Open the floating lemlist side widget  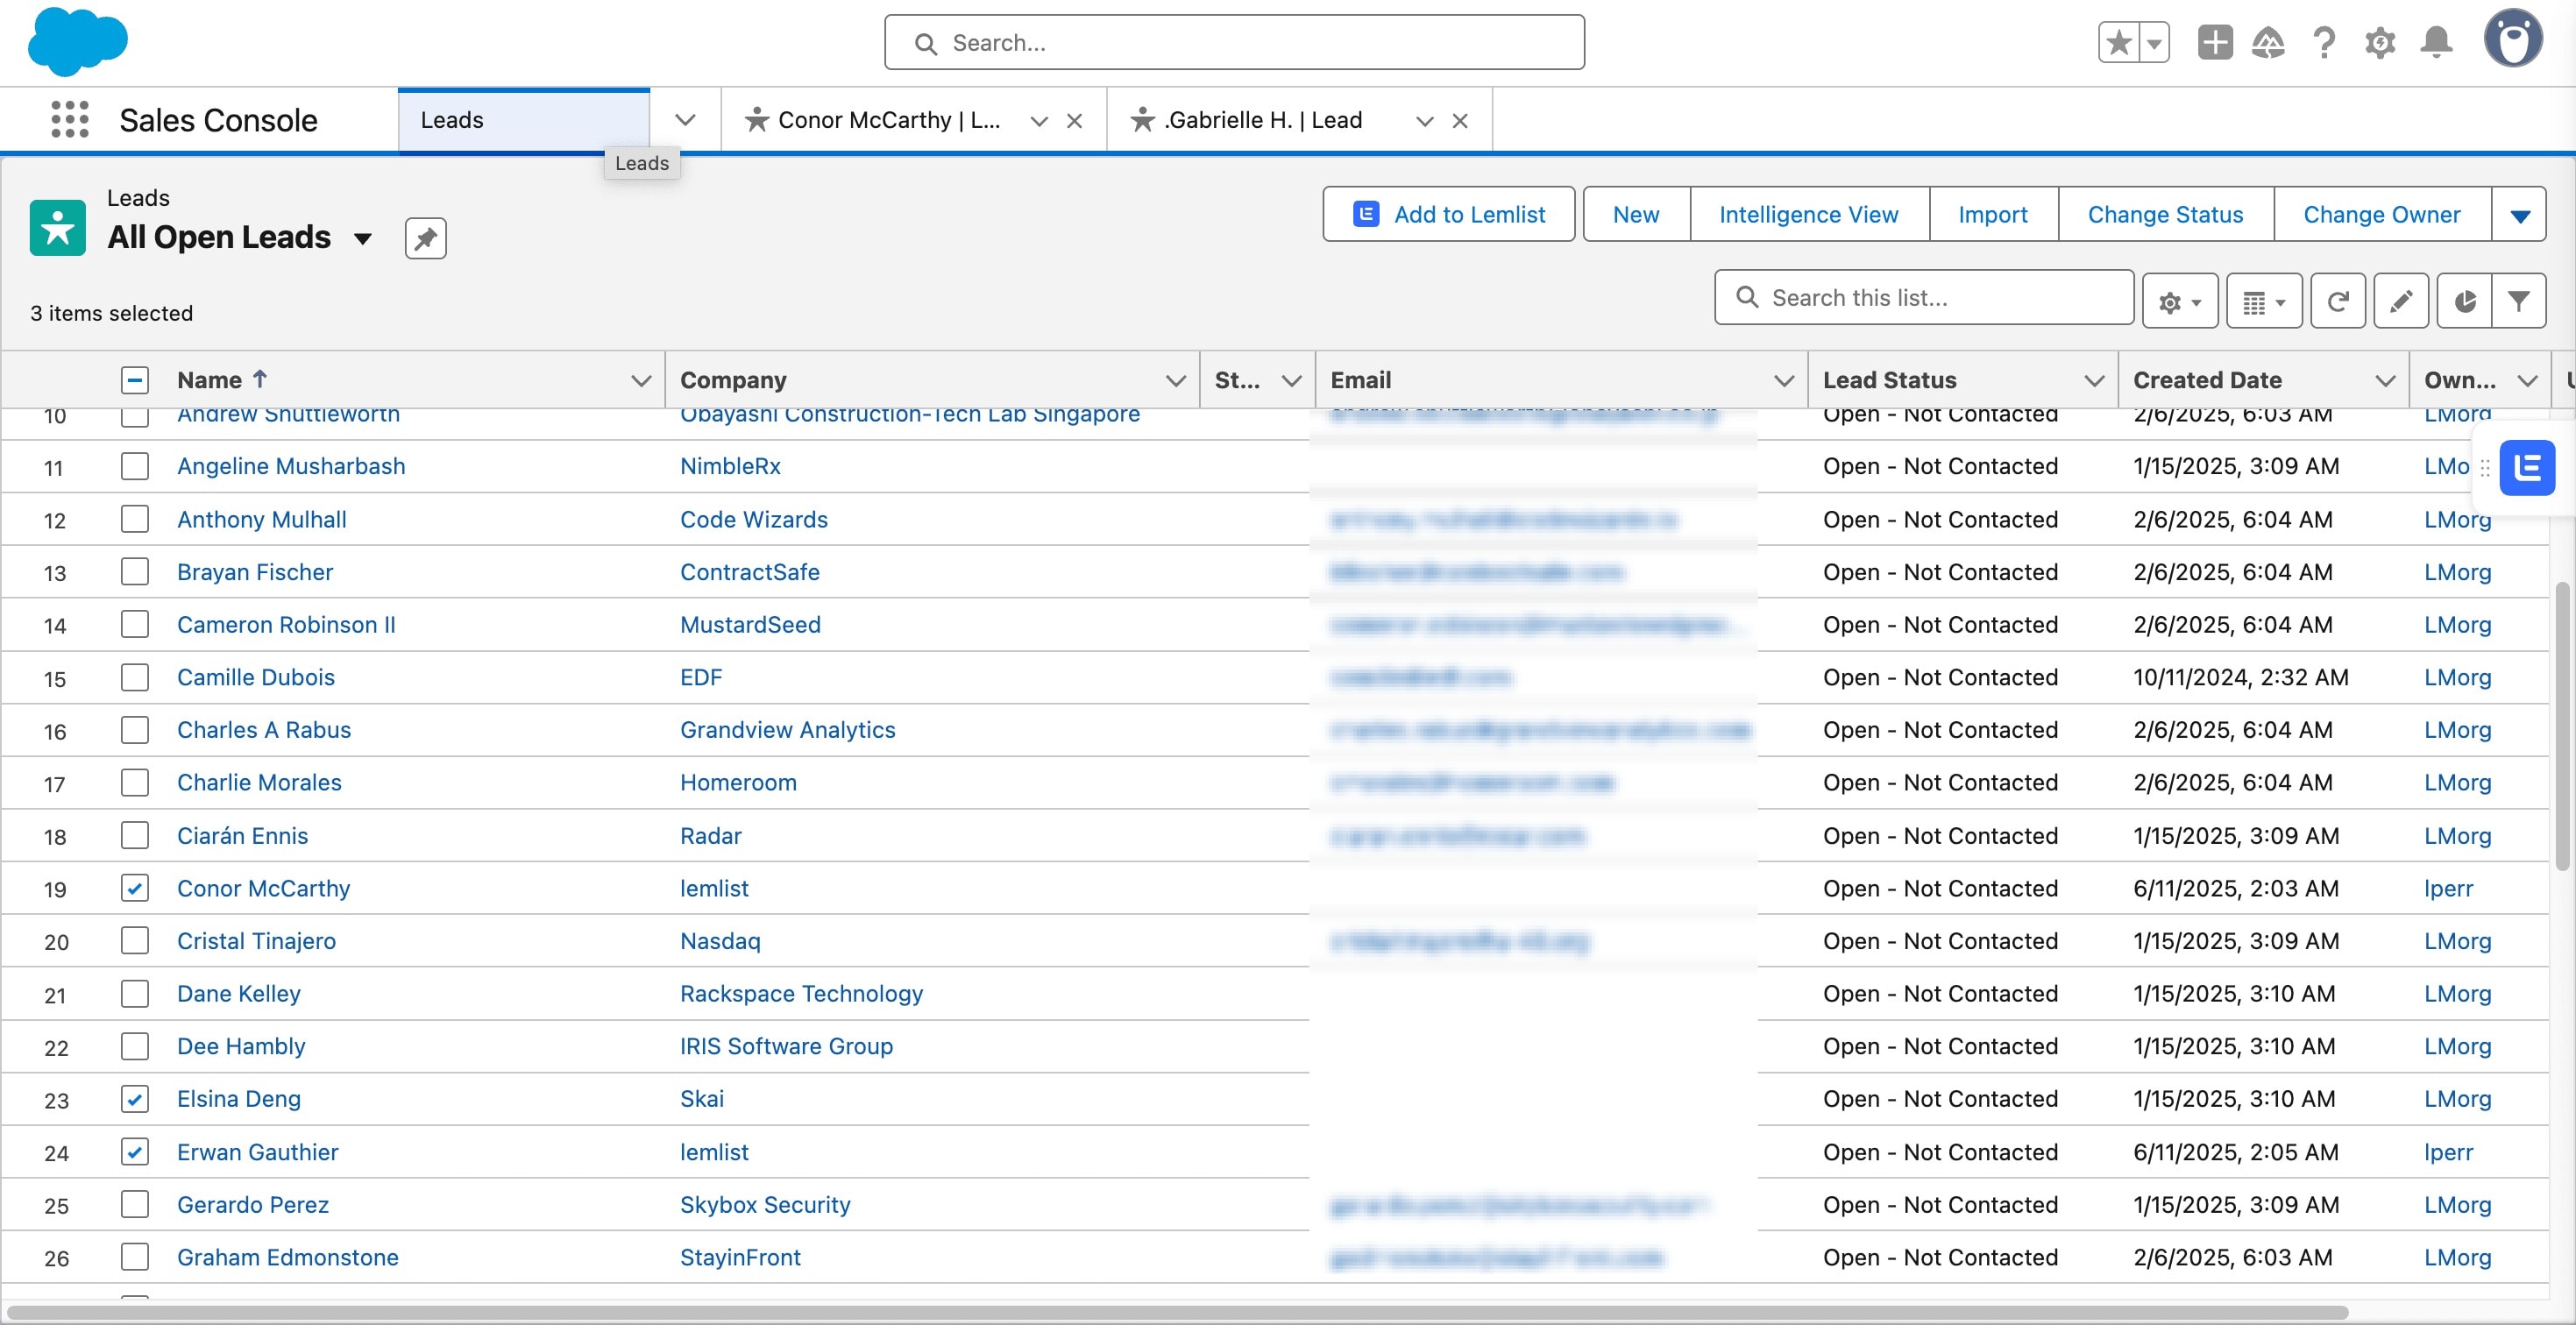(2527, 467)
